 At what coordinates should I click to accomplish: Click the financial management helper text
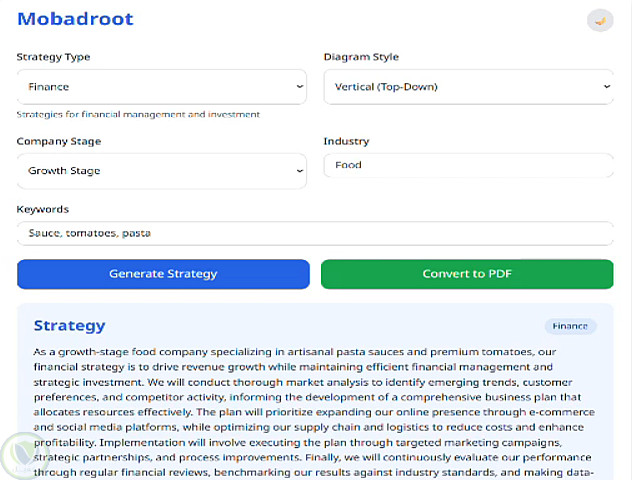[x=138, y=114]
